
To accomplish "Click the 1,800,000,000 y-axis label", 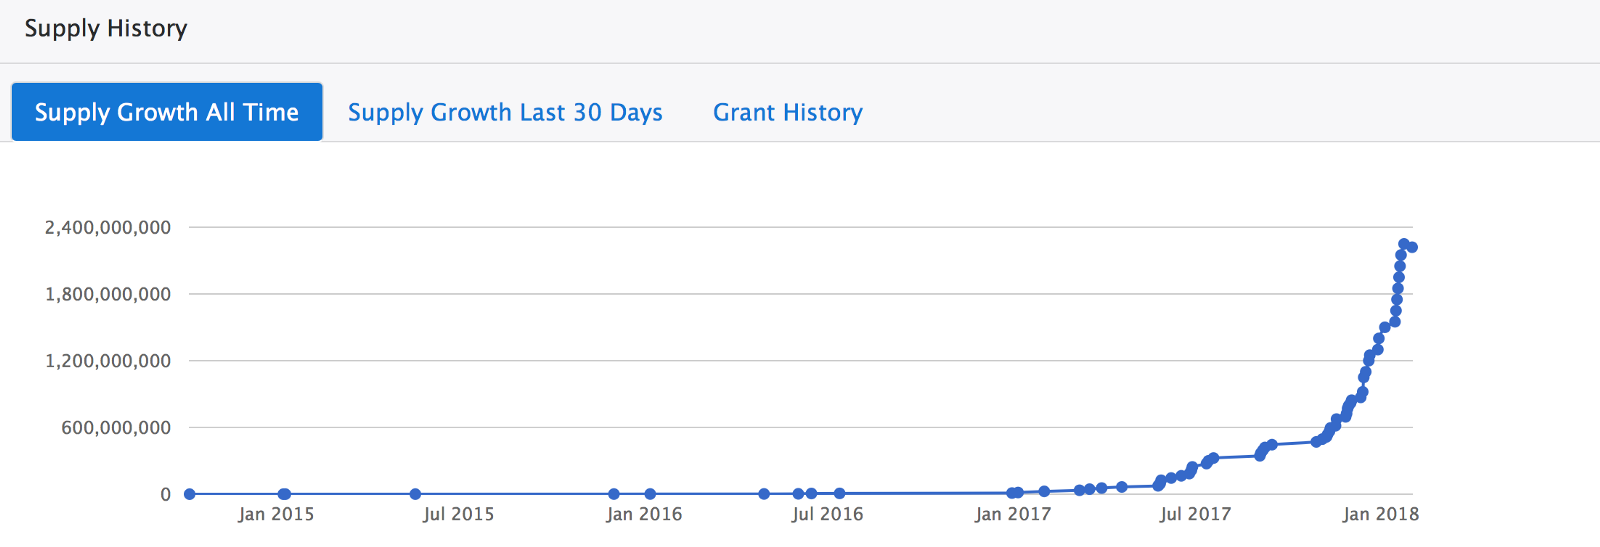I will 108,294.
